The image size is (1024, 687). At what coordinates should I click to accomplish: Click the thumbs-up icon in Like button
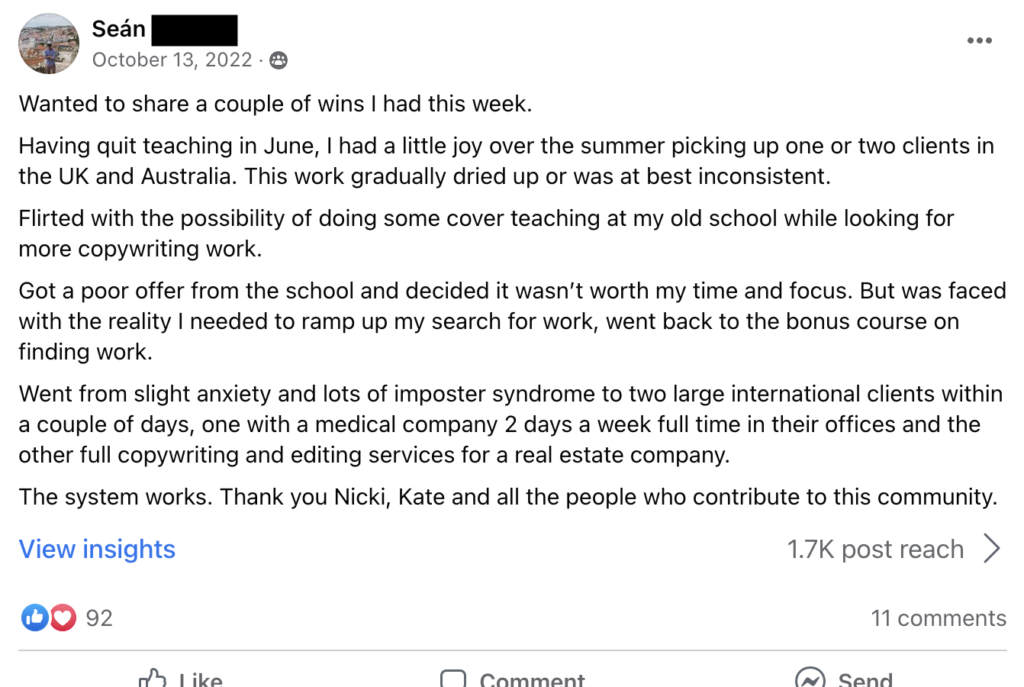[x=152, y=678]
